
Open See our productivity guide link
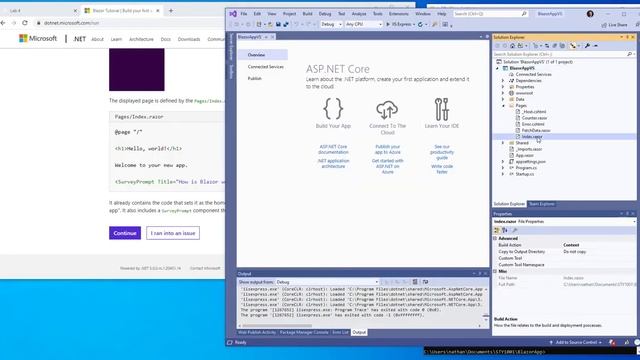point(442,152)
